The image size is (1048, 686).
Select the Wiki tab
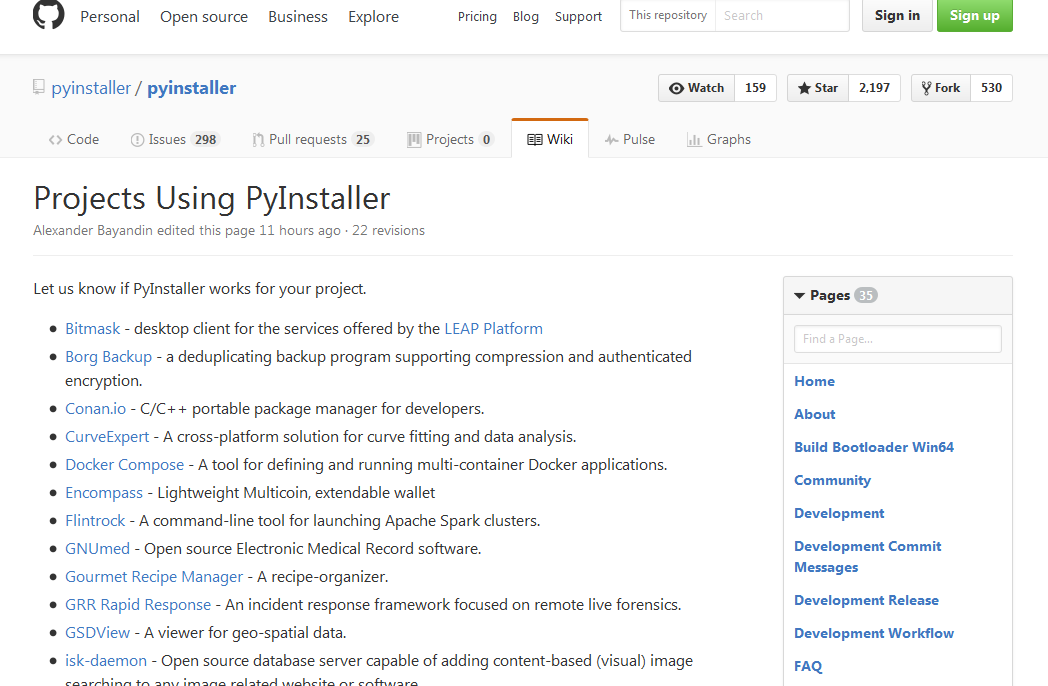pyautogui.click(x=550, y=139)
